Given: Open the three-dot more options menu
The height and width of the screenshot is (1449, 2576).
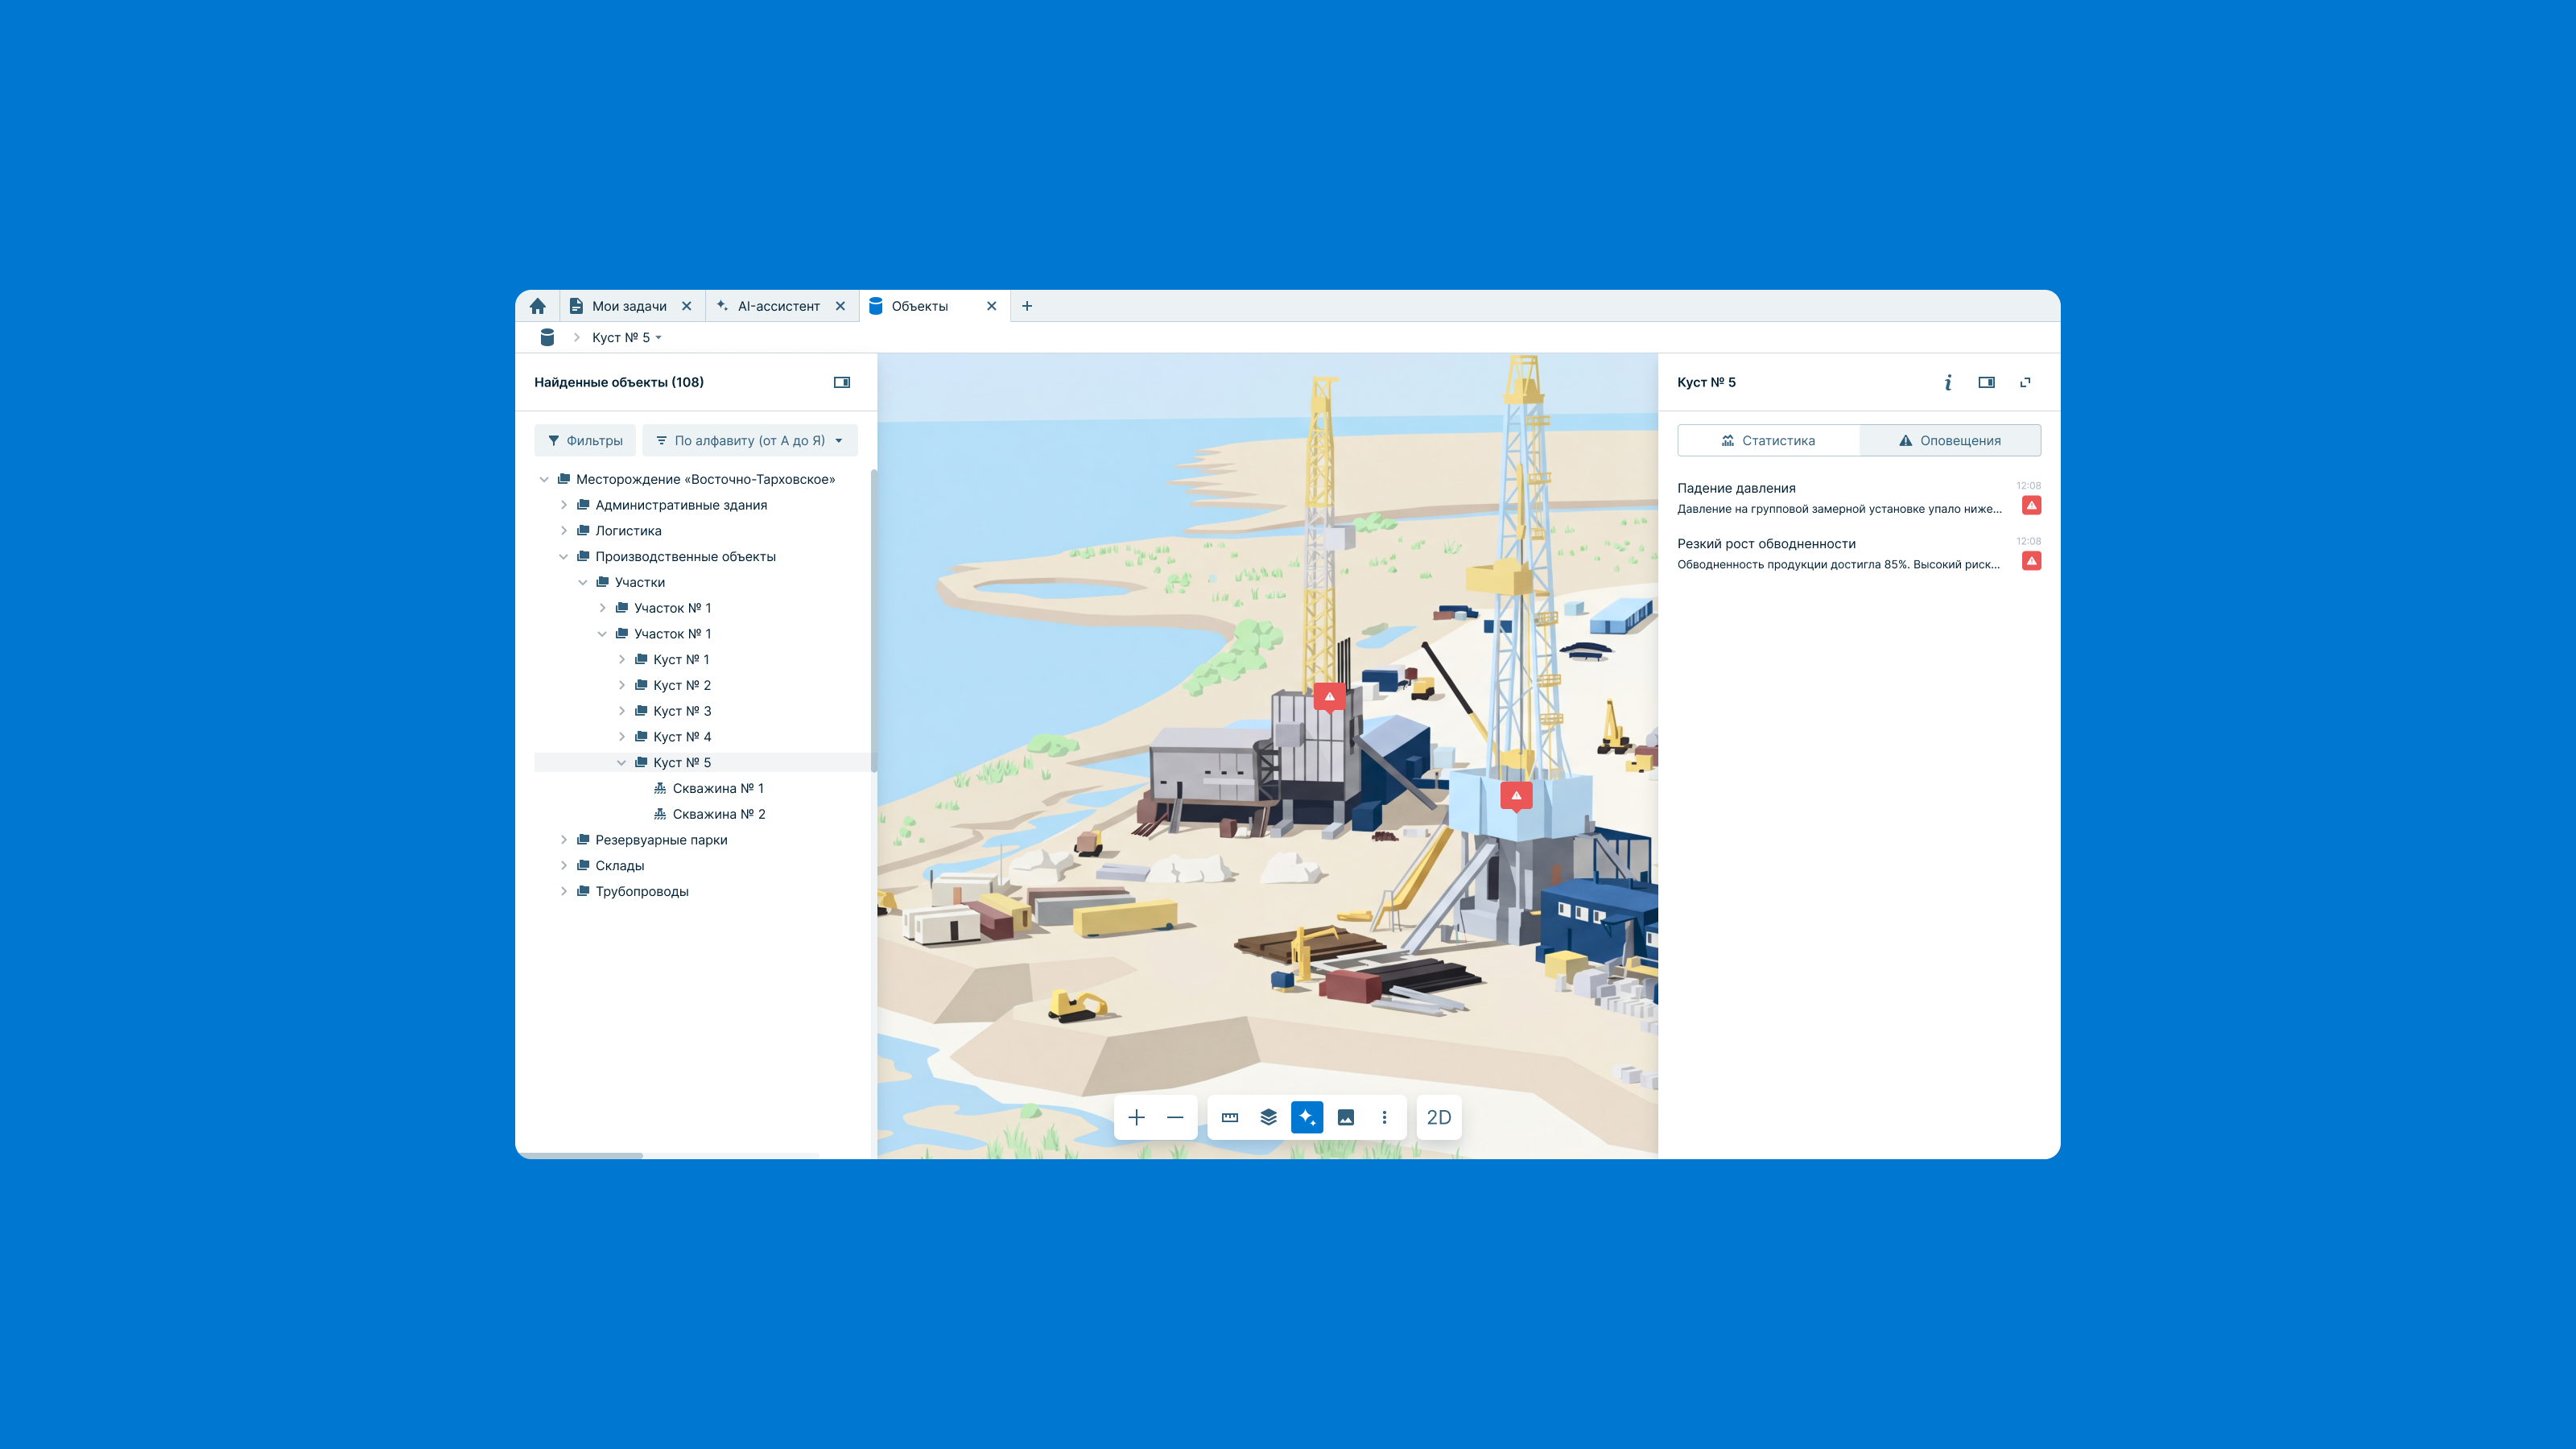Looking at the screenshot, I should click(1384, 1117).
